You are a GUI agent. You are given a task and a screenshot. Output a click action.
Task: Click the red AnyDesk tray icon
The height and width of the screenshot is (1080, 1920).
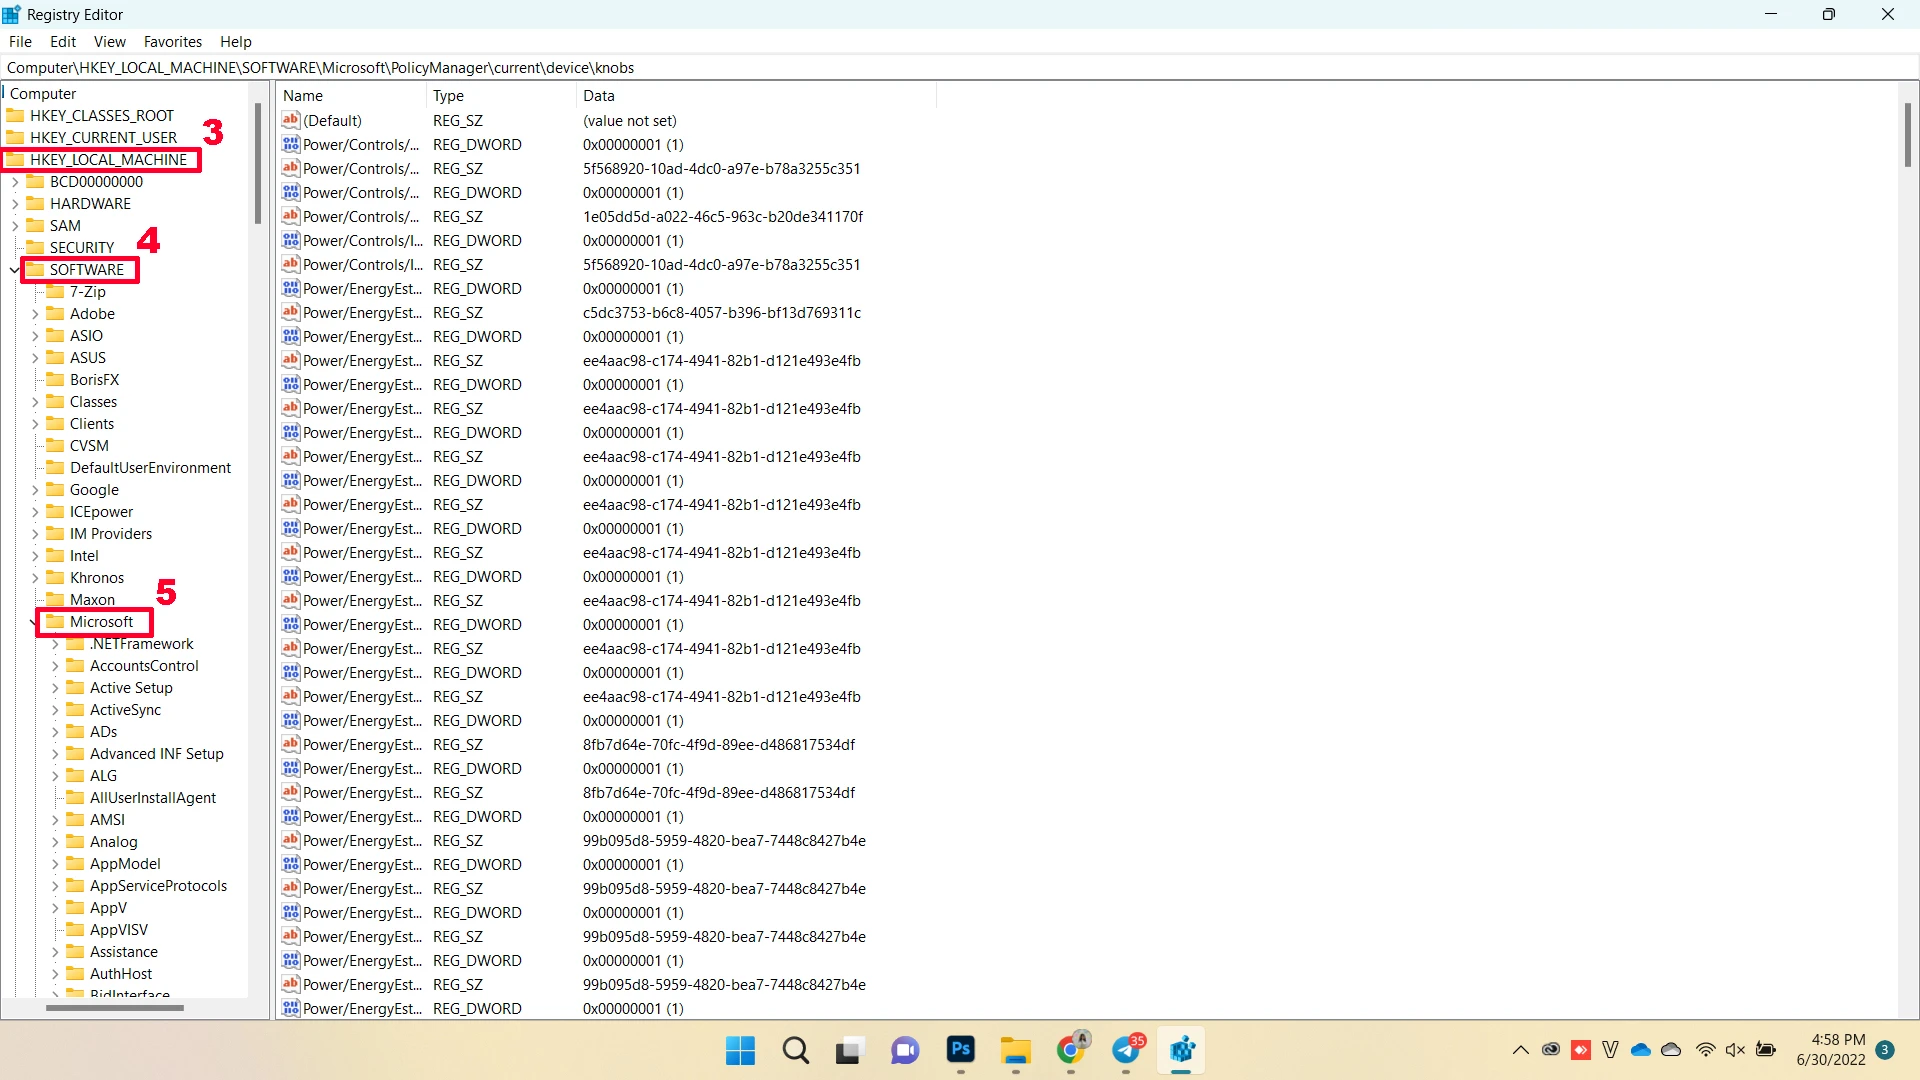coord(1581,1050)
